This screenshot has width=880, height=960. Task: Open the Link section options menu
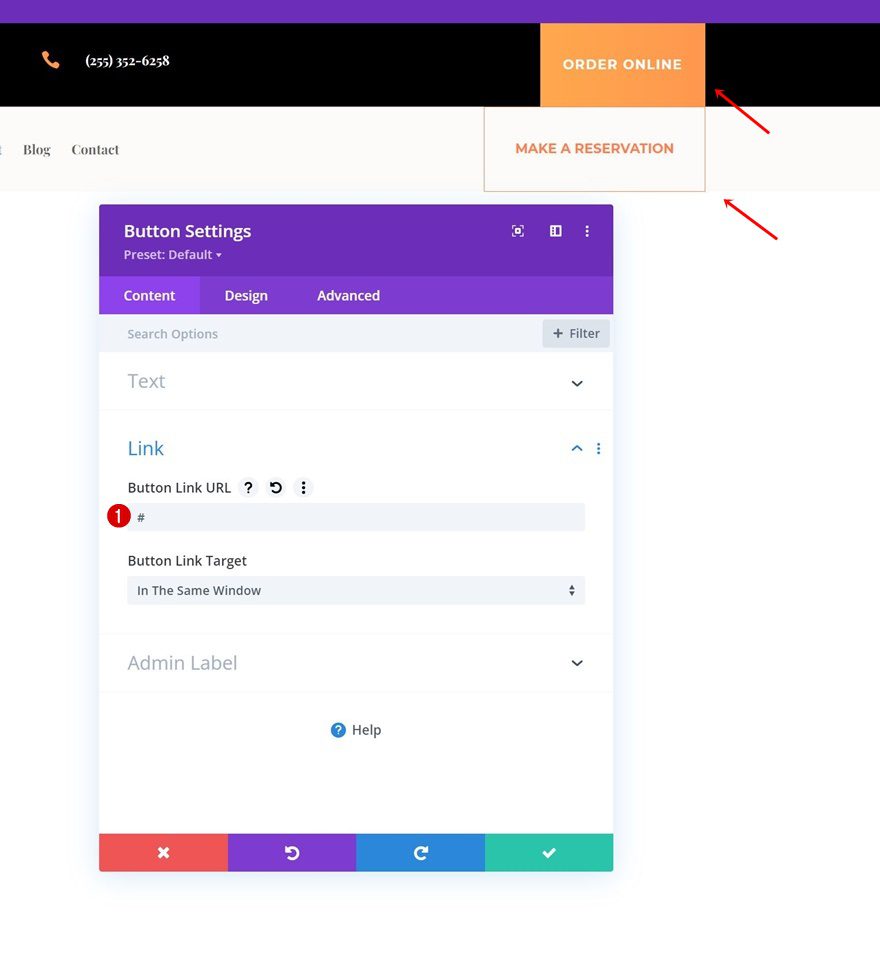[599, 449]
